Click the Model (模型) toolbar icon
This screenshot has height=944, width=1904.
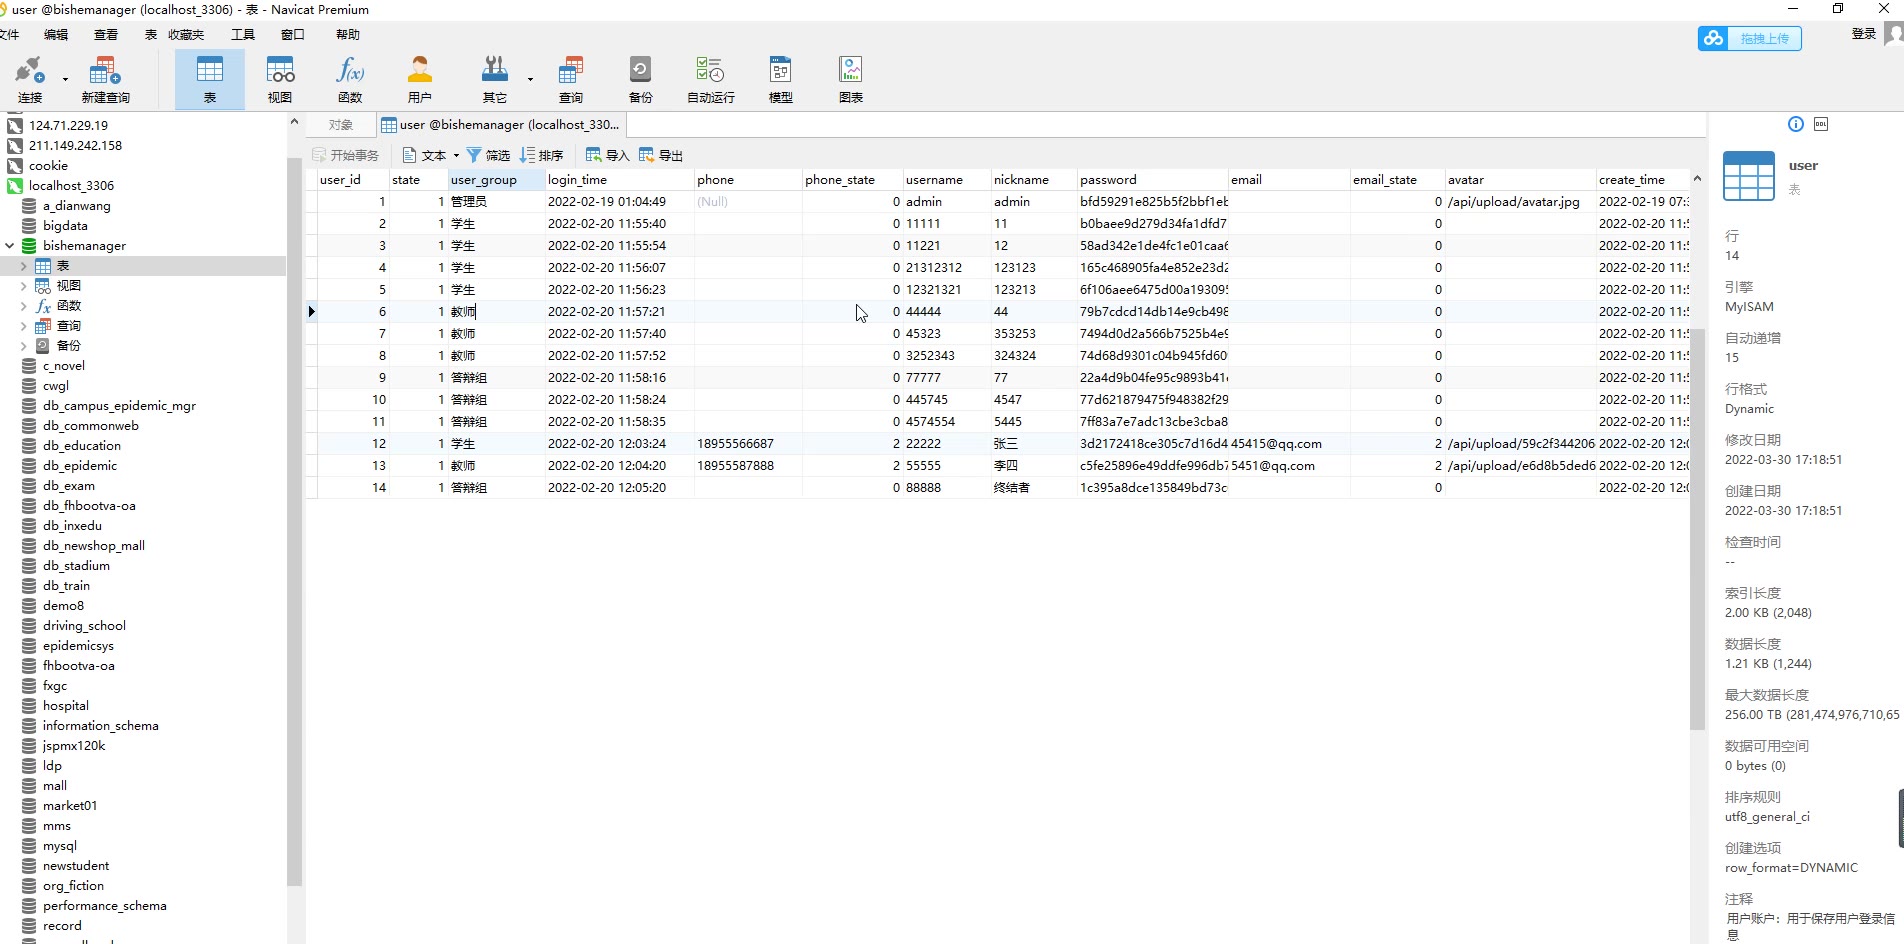[x=780, y=79]
